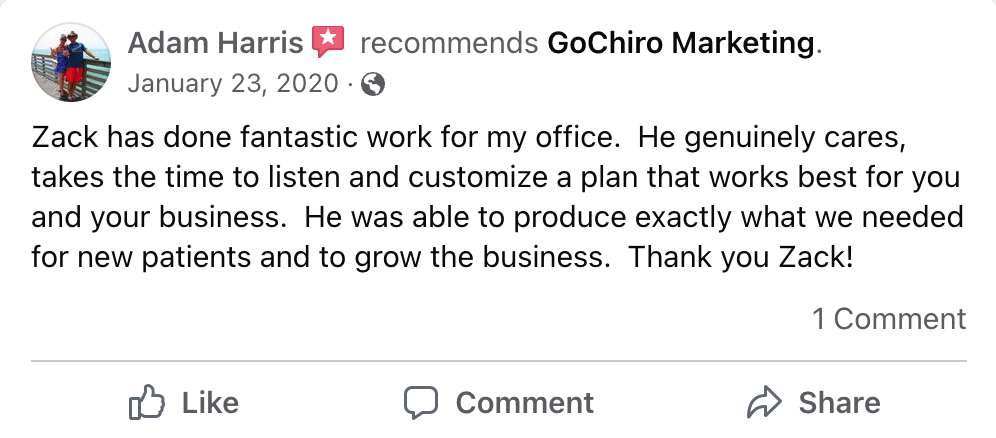Viewport: 996px width, 438px height.
Task: Click the word "recommends" in the header
Action: click(449, 43)
